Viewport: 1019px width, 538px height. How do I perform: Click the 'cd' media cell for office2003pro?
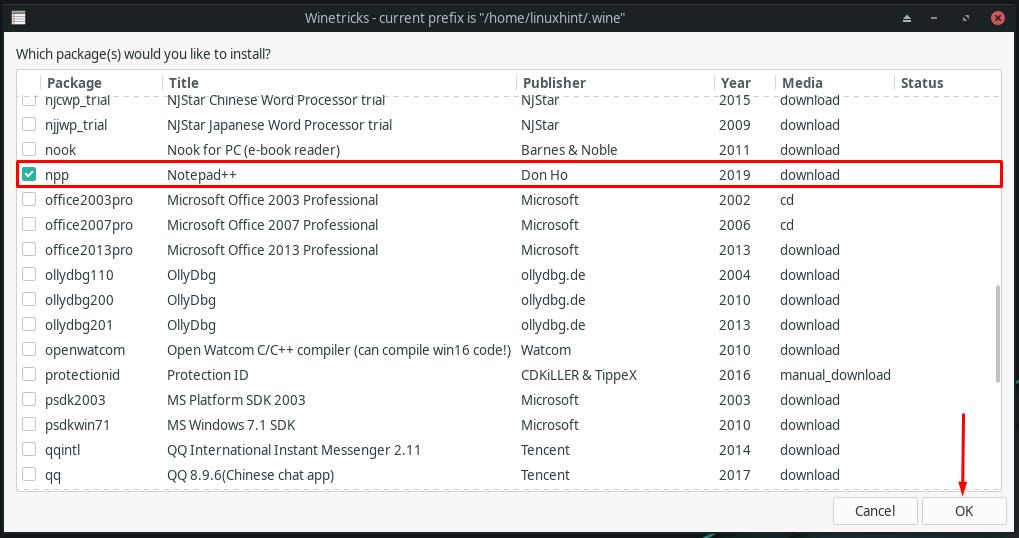pos(786,200)
